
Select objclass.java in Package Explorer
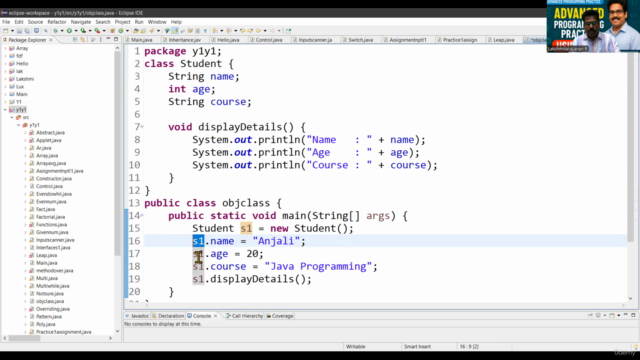tap(50, 301)
